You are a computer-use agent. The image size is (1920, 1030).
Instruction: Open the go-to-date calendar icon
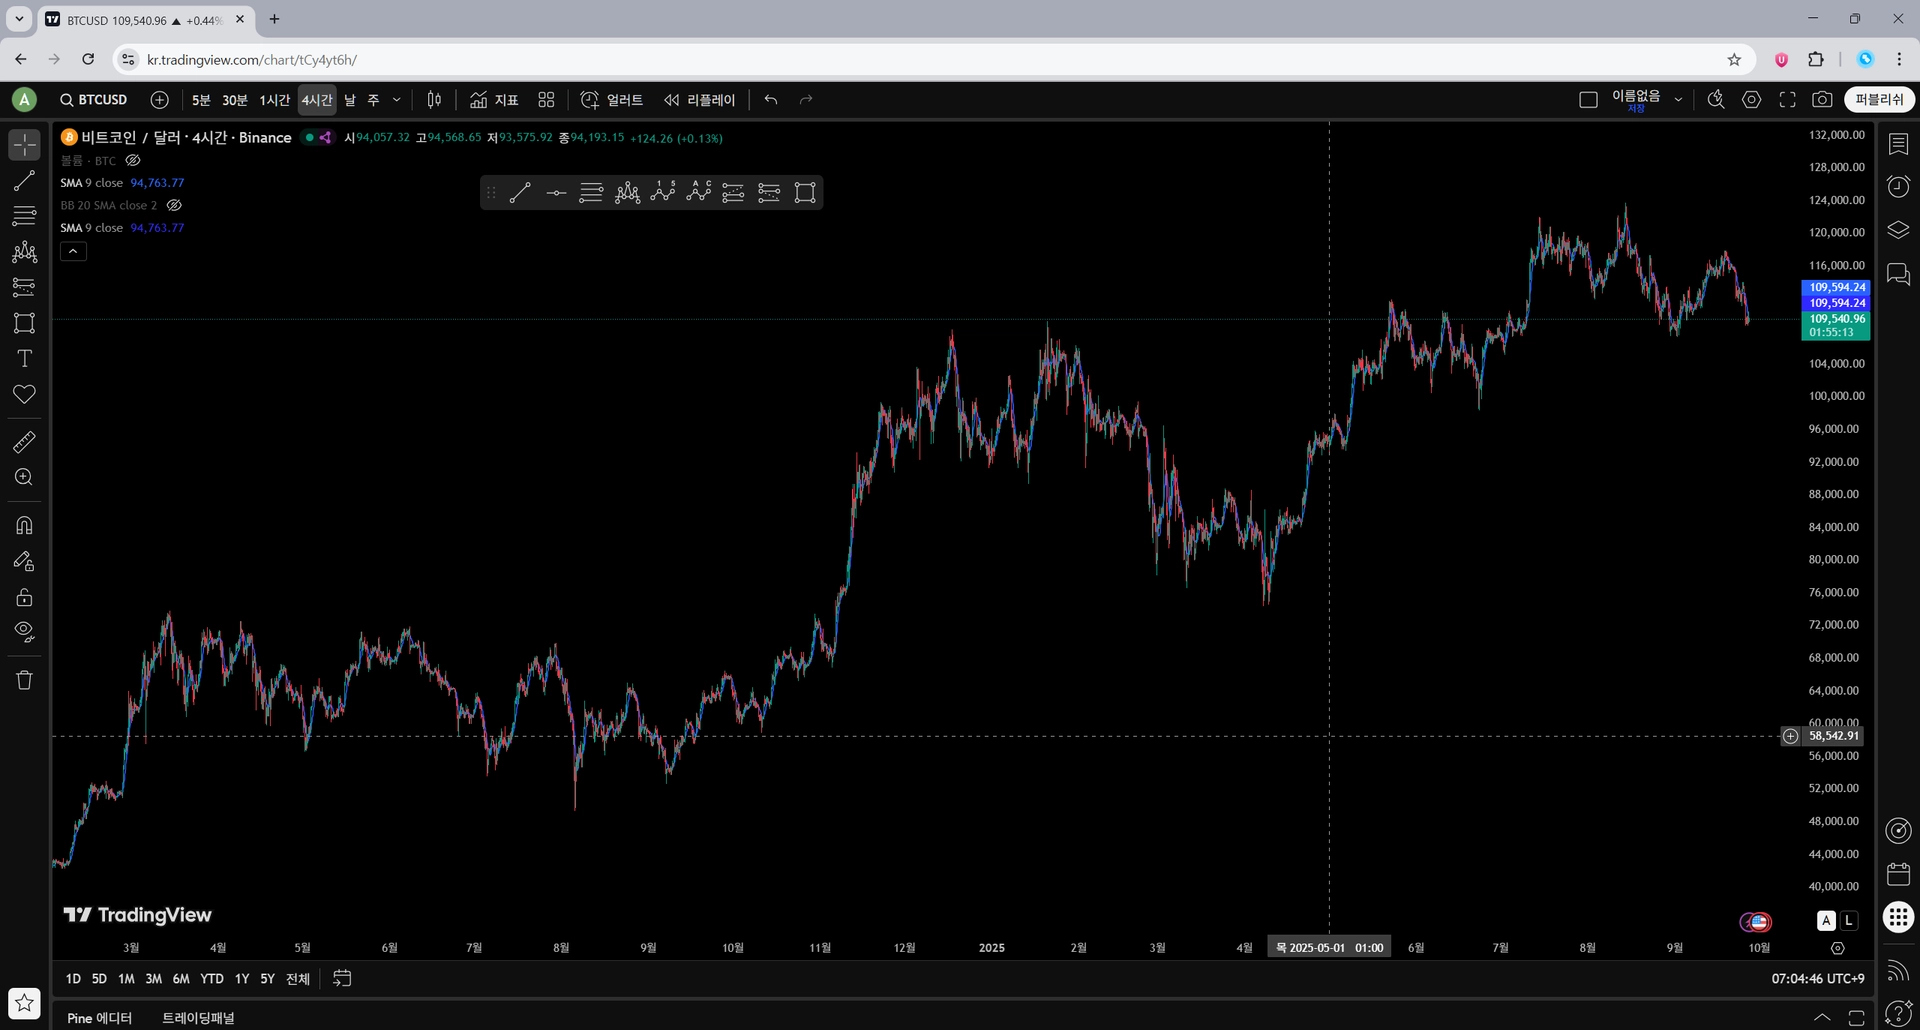coord(342,979)
